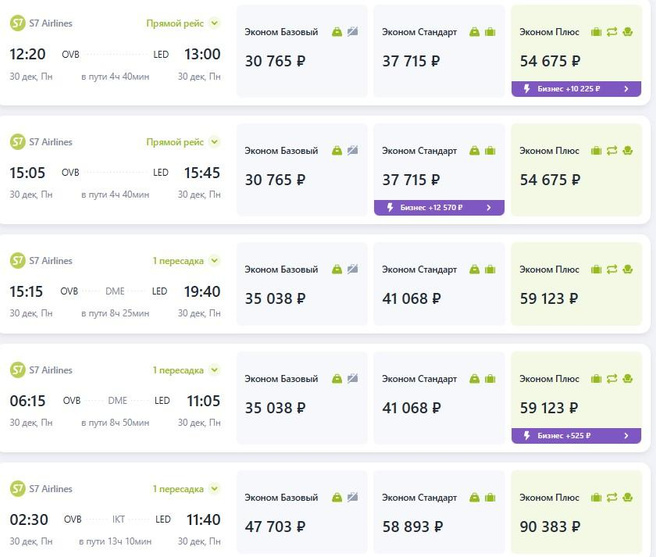
Task: Select the Эконом Плюс fare on the 06:15 flight
Action: point(576,395)
